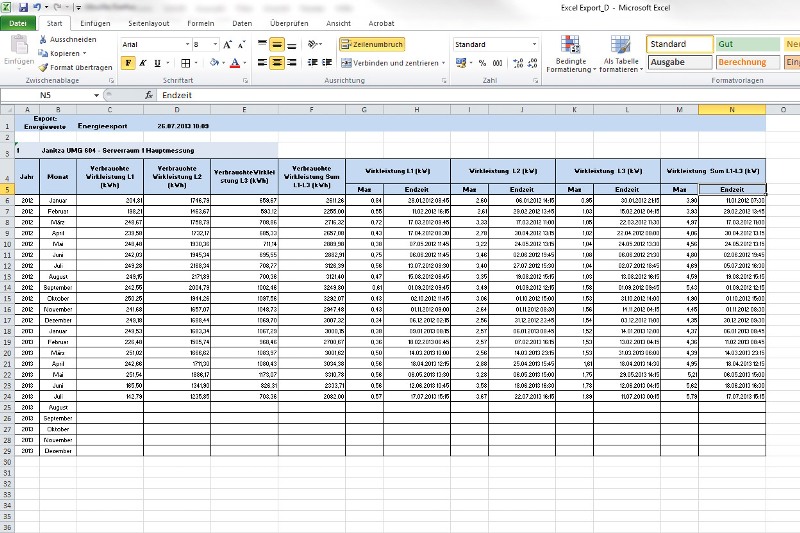Toggle middle vertical alignment
This screenshot has width=800, height=533.
(277, 44)
